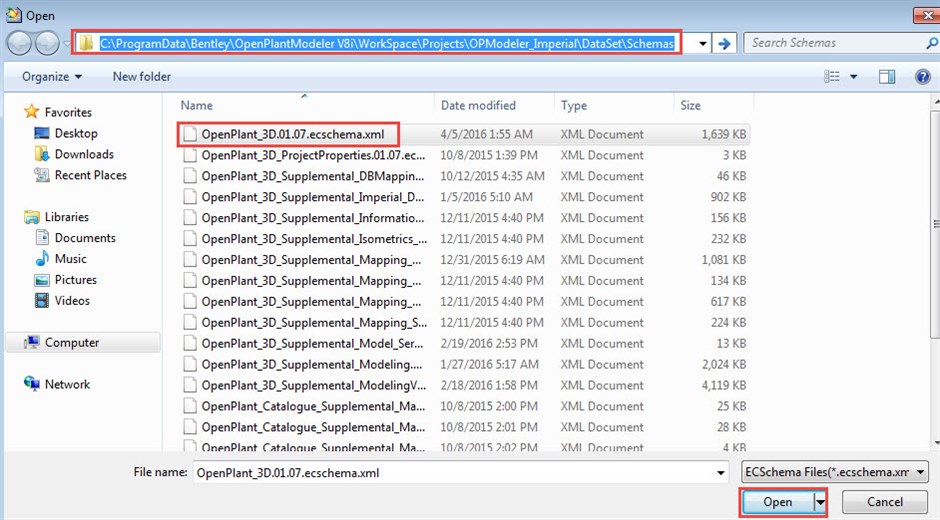Select Network in navigation pane
Screen dimensions: 940x520
click(x=67, y=384)
